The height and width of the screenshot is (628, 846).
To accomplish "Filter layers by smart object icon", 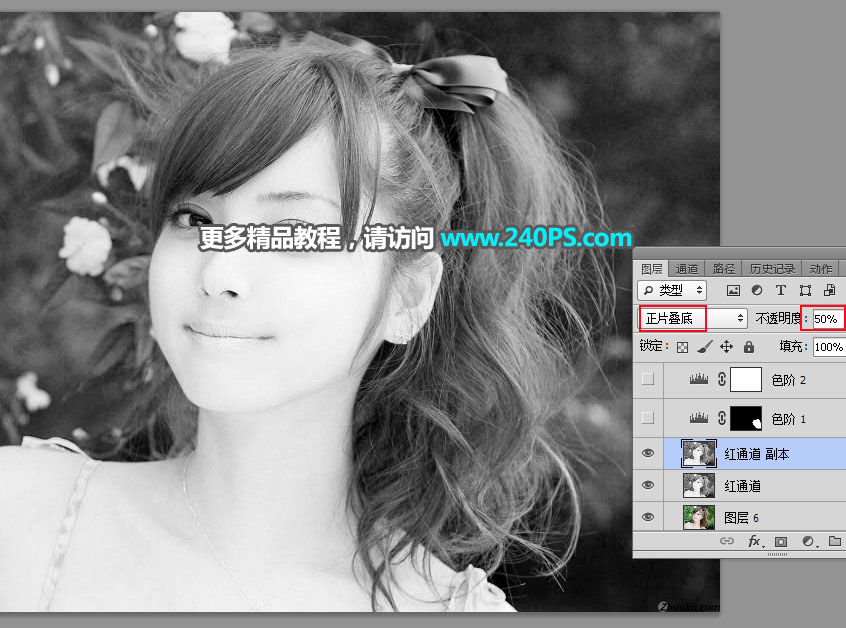I will [829, 290].
